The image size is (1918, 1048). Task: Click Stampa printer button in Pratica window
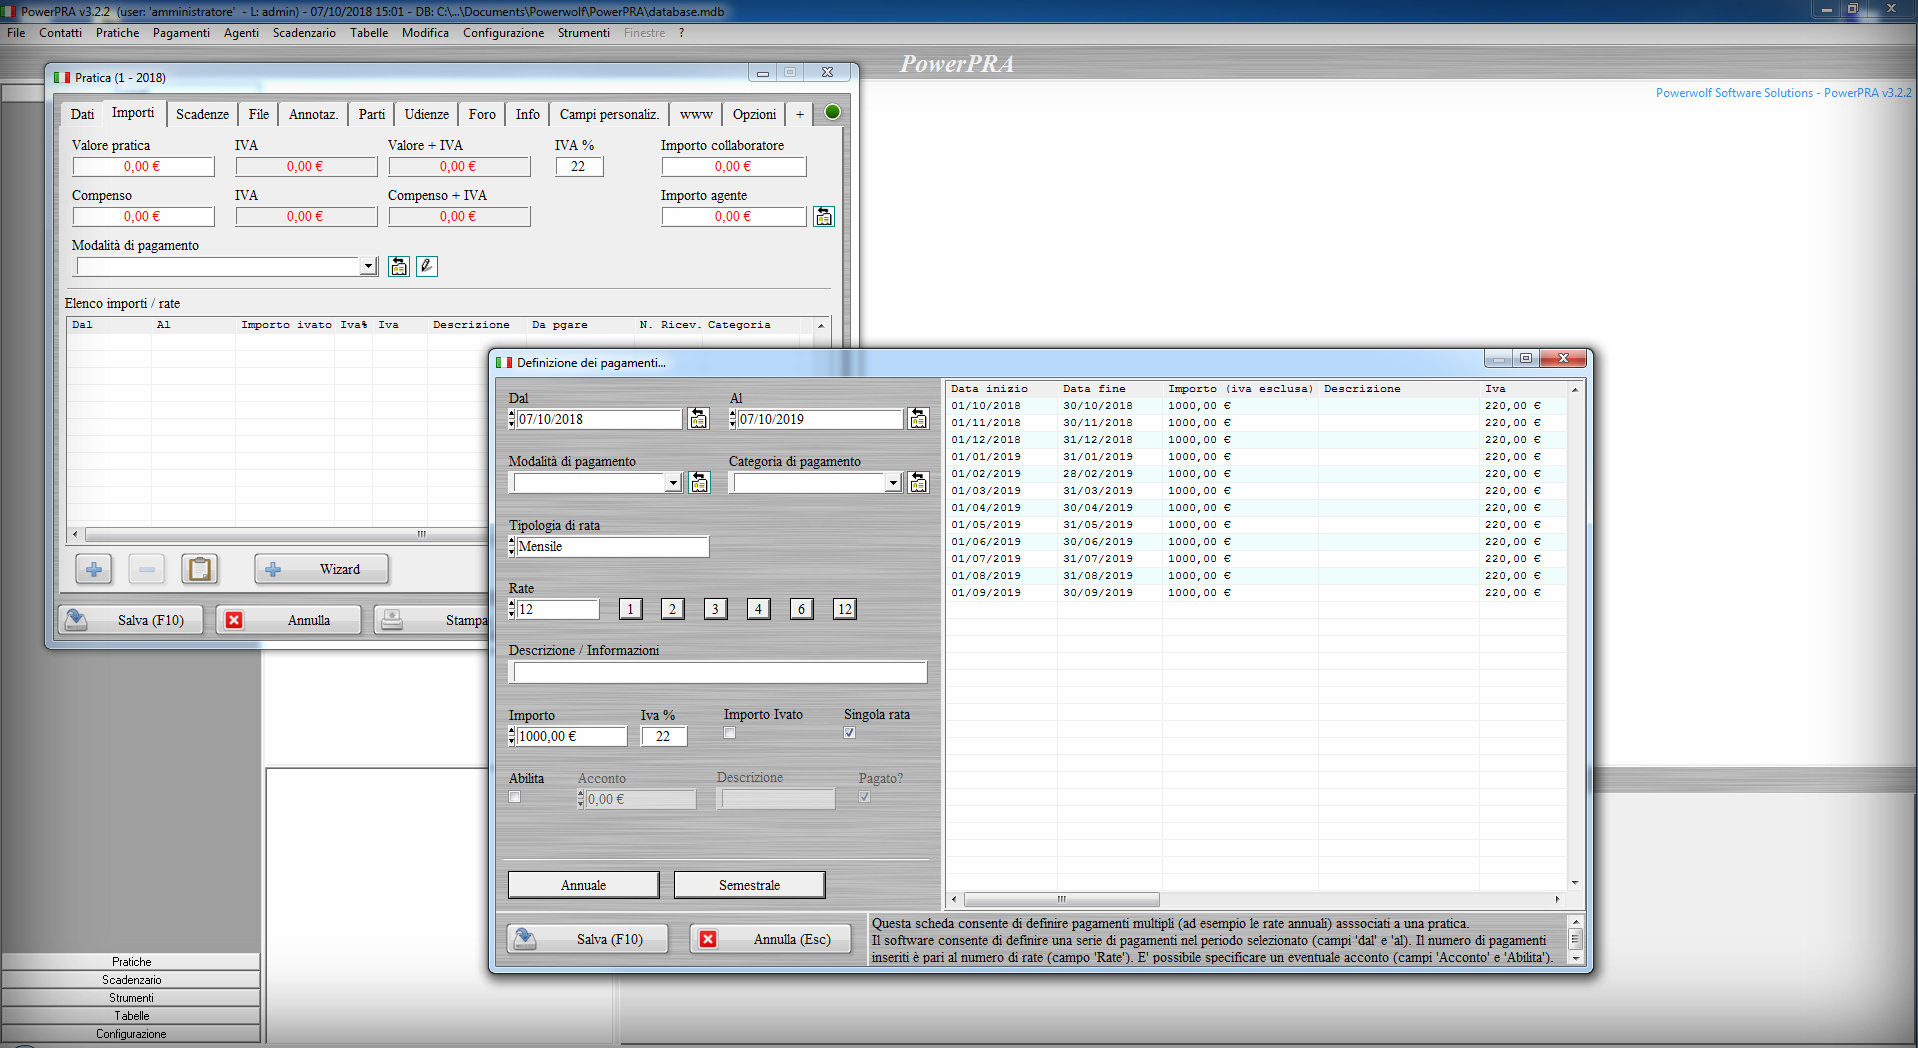click(433, 620)
